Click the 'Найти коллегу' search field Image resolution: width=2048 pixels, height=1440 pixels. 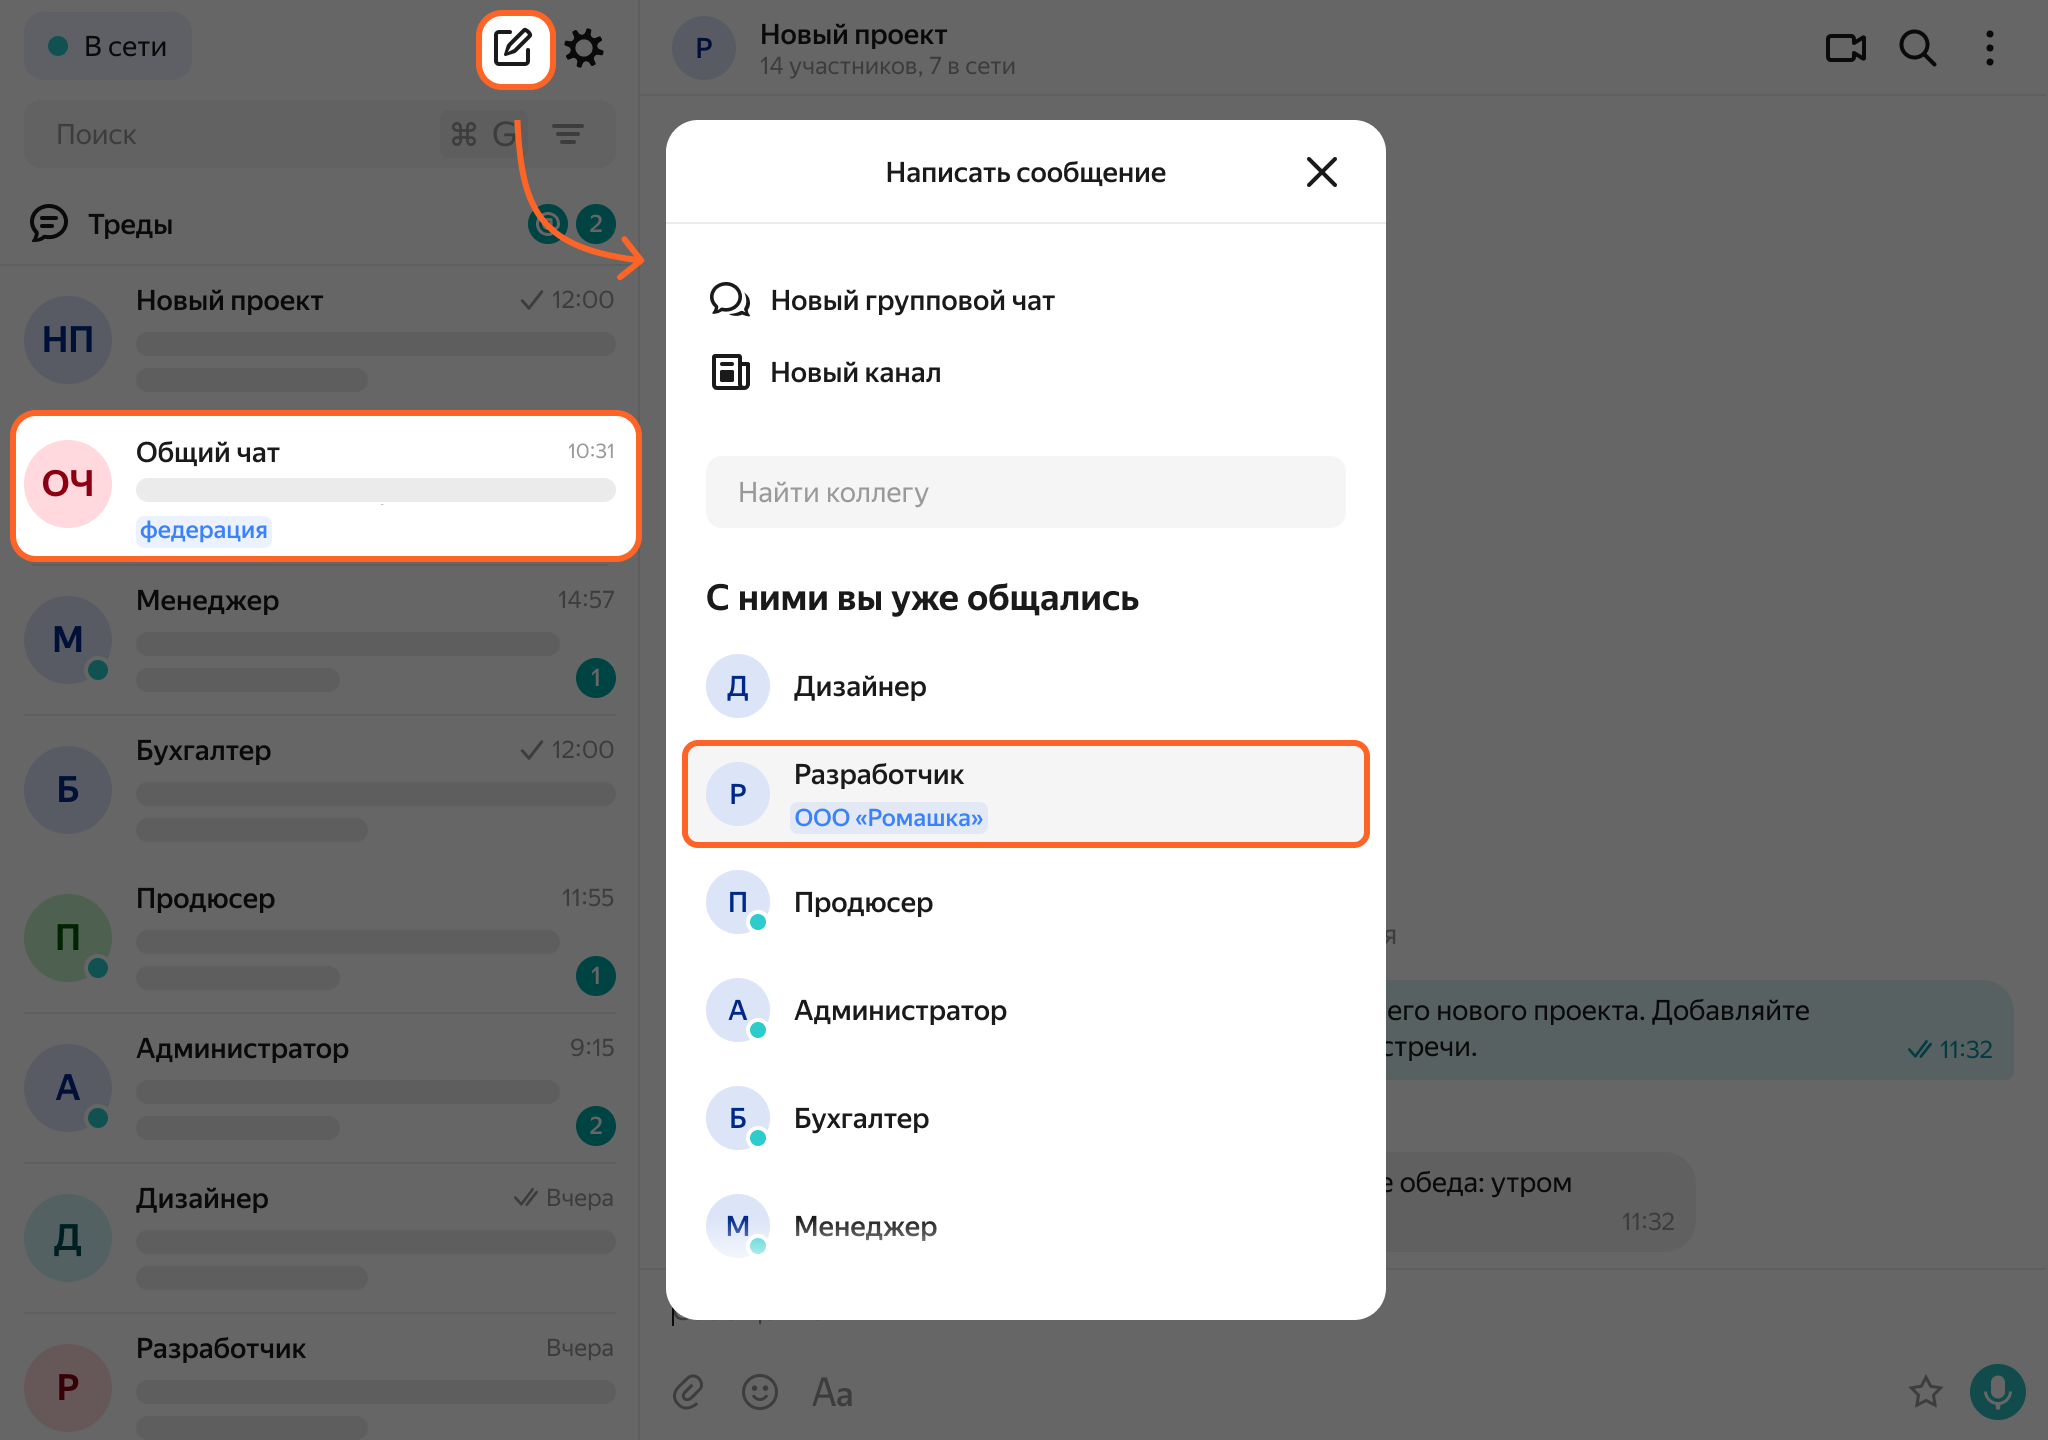(1025, 492)
